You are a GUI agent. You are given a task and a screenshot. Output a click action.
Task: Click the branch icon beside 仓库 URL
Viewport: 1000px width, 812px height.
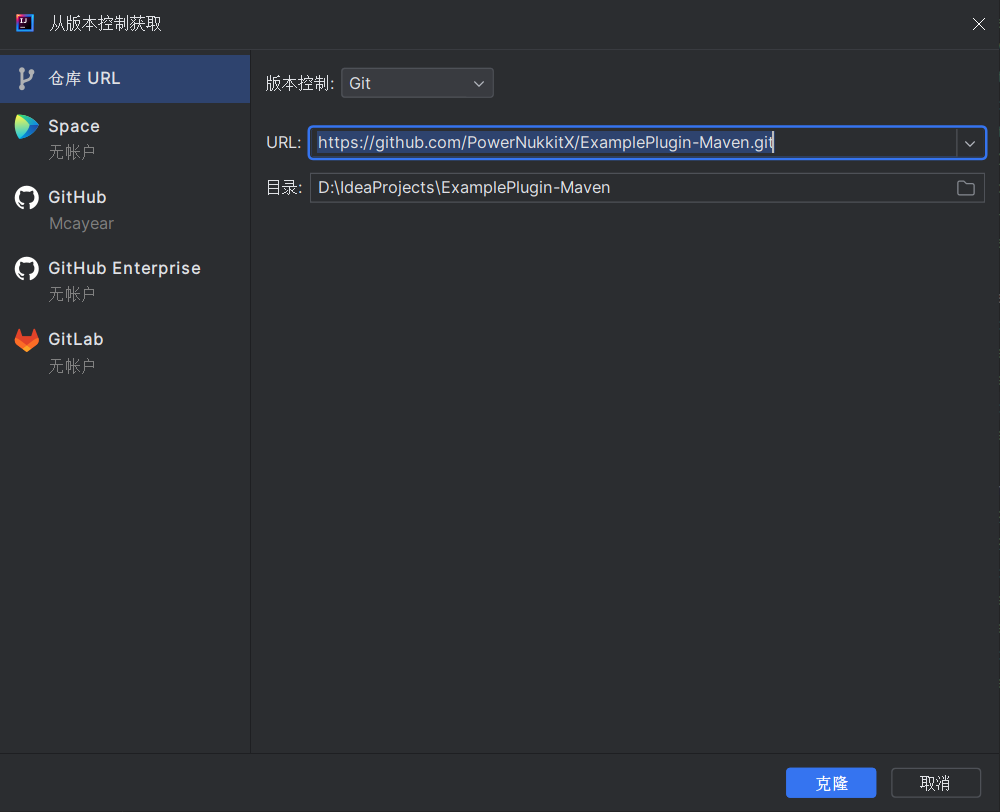[26, 78]
